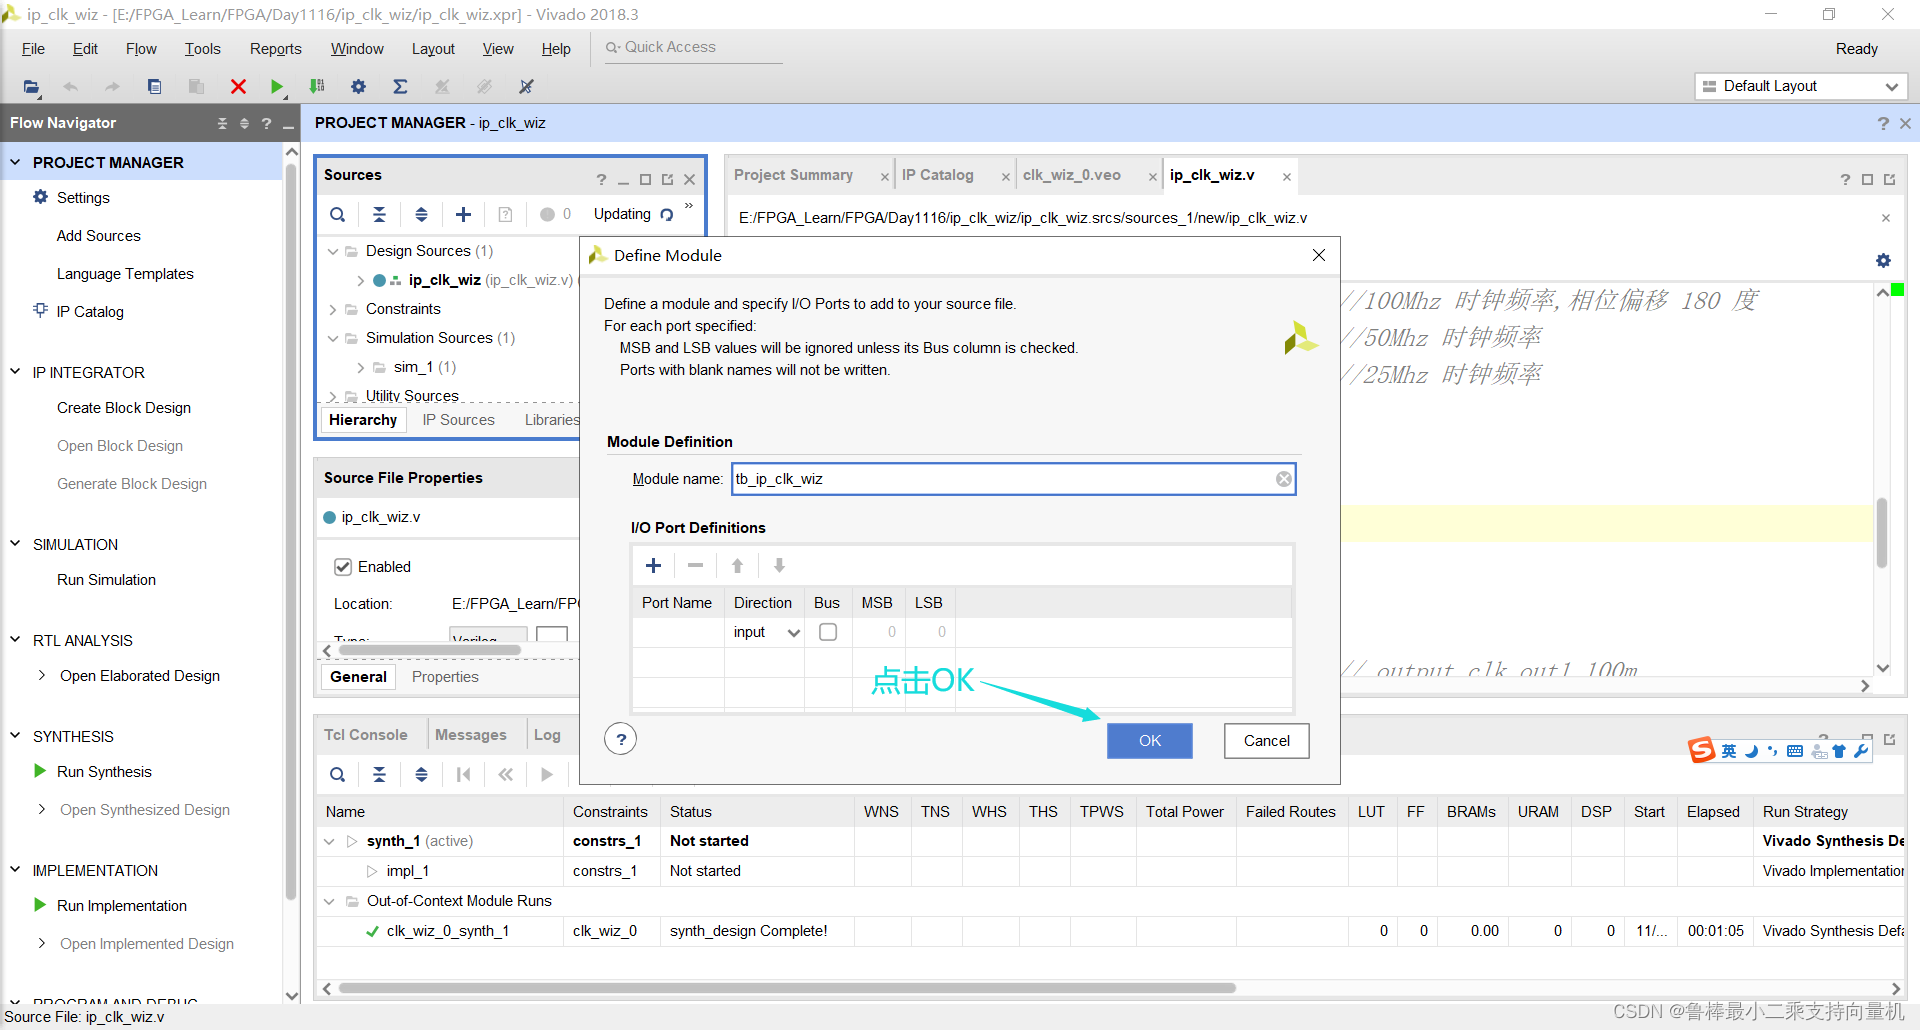
Task: Open Define Module help question icon
Action: [621, 739]
